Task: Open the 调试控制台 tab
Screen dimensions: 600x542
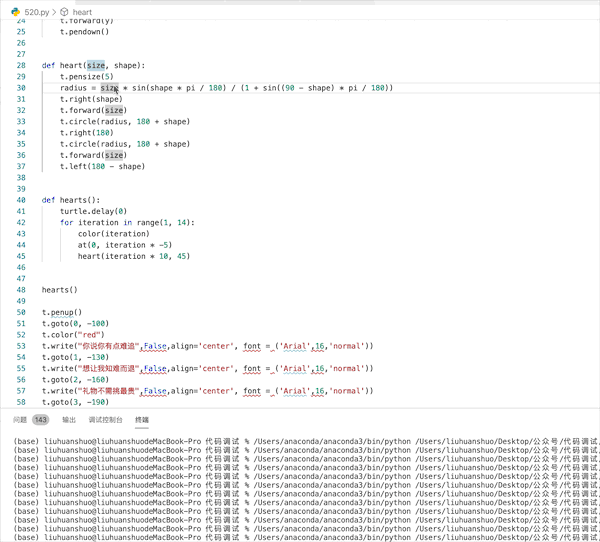Action: point(105,420)
